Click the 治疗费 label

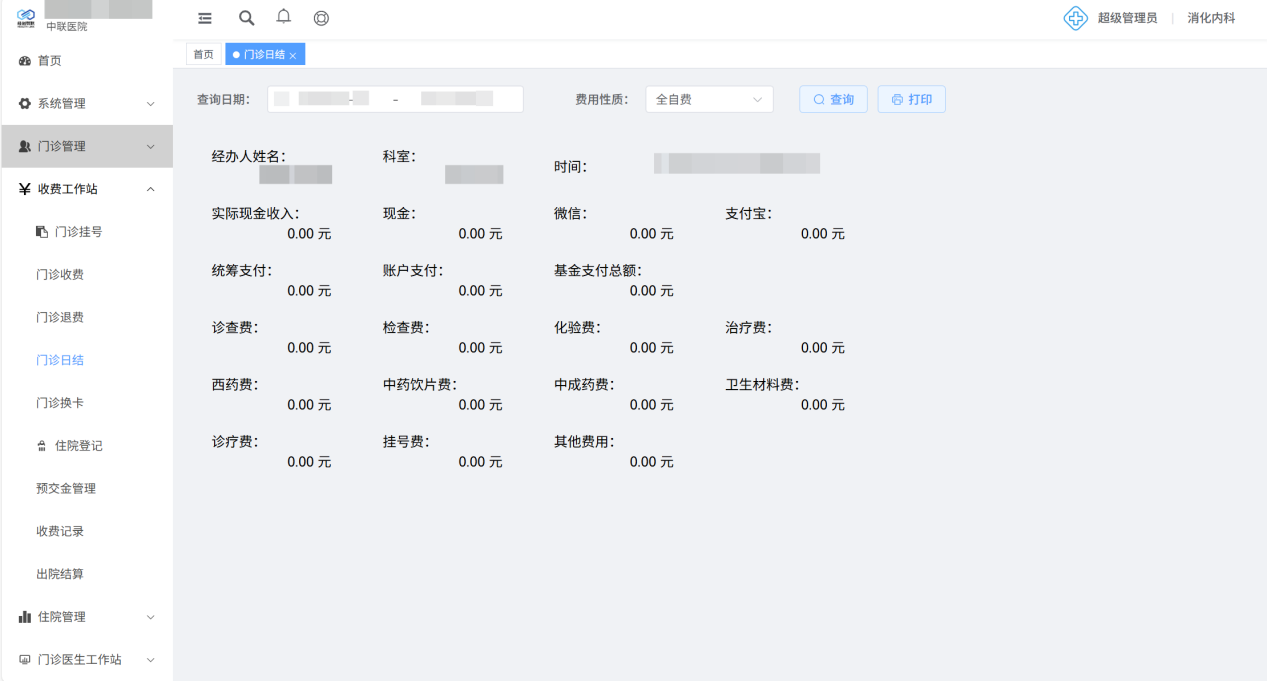(748, 327)
